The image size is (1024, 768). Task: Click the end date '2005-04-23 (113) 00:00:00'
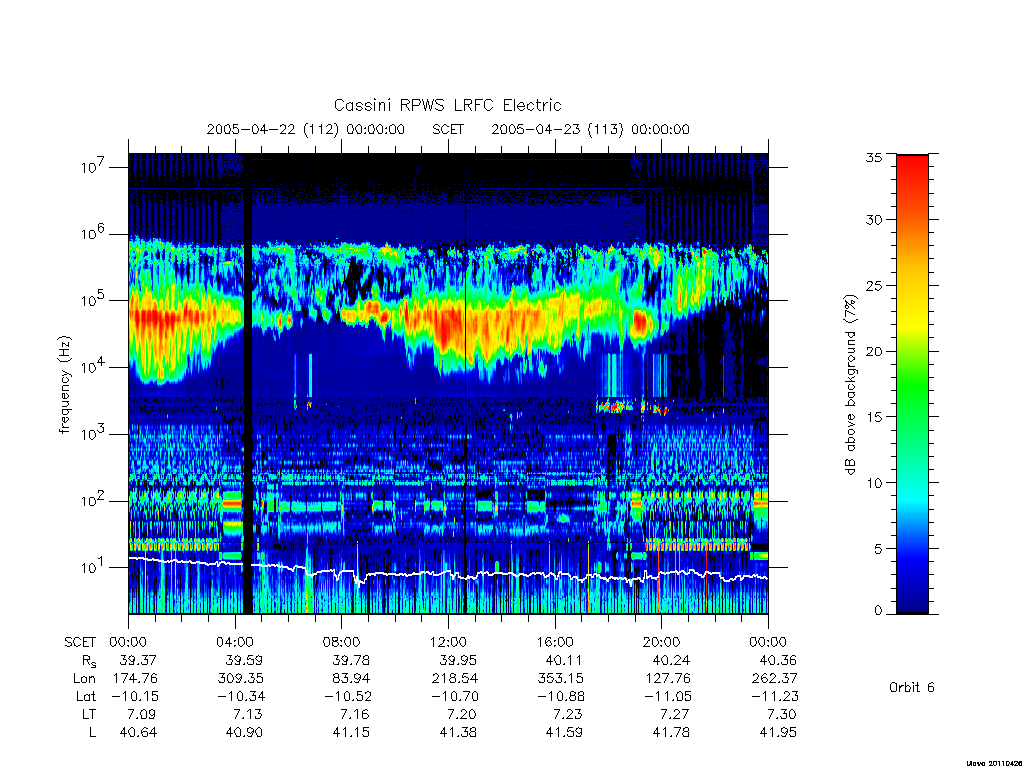[x=590, y=129]
